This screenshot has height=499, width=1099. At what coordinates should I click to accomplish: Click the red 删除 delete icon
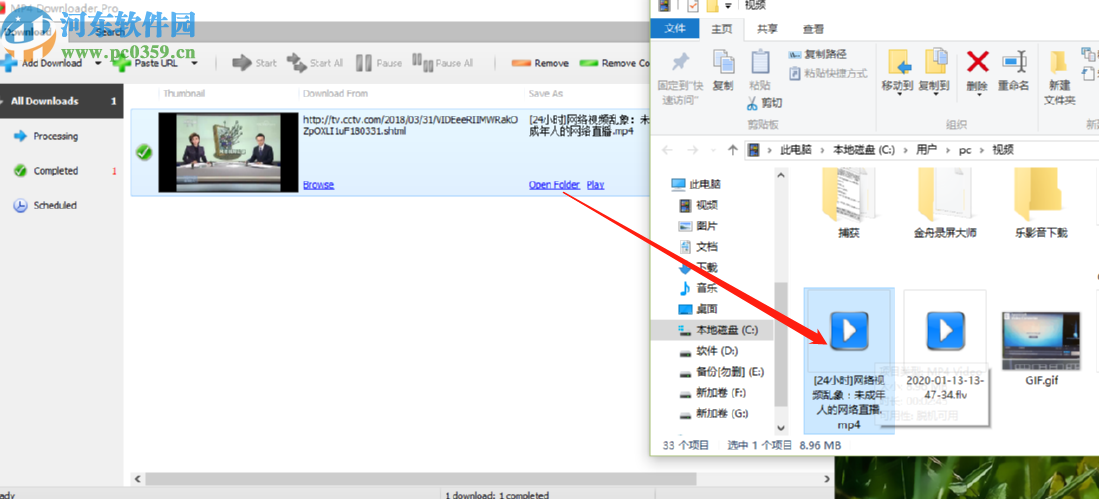point(977,62)
